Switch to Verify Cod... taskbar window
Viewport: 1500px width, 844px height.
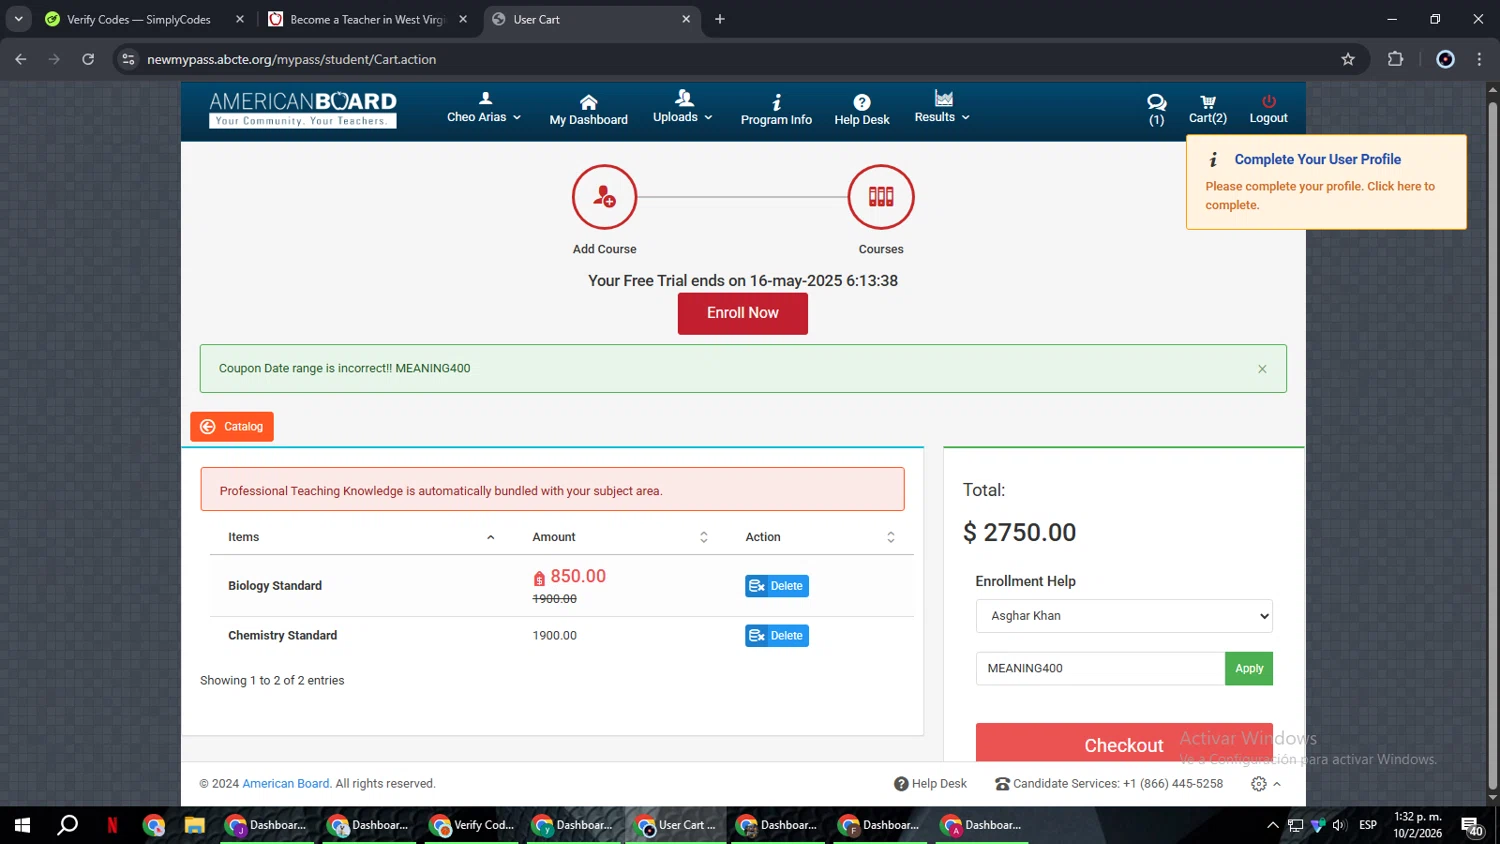point(472,825)
